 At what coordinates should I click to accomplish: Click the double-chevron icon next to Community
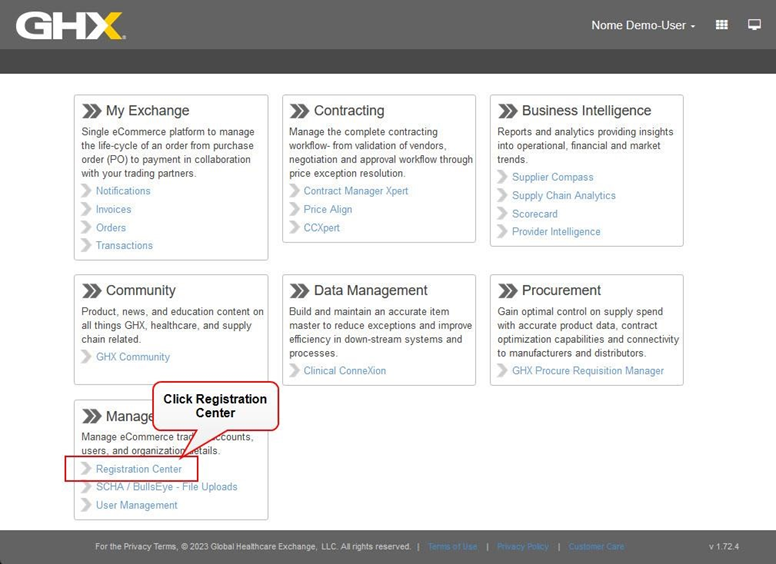click(x=91, y=291)
